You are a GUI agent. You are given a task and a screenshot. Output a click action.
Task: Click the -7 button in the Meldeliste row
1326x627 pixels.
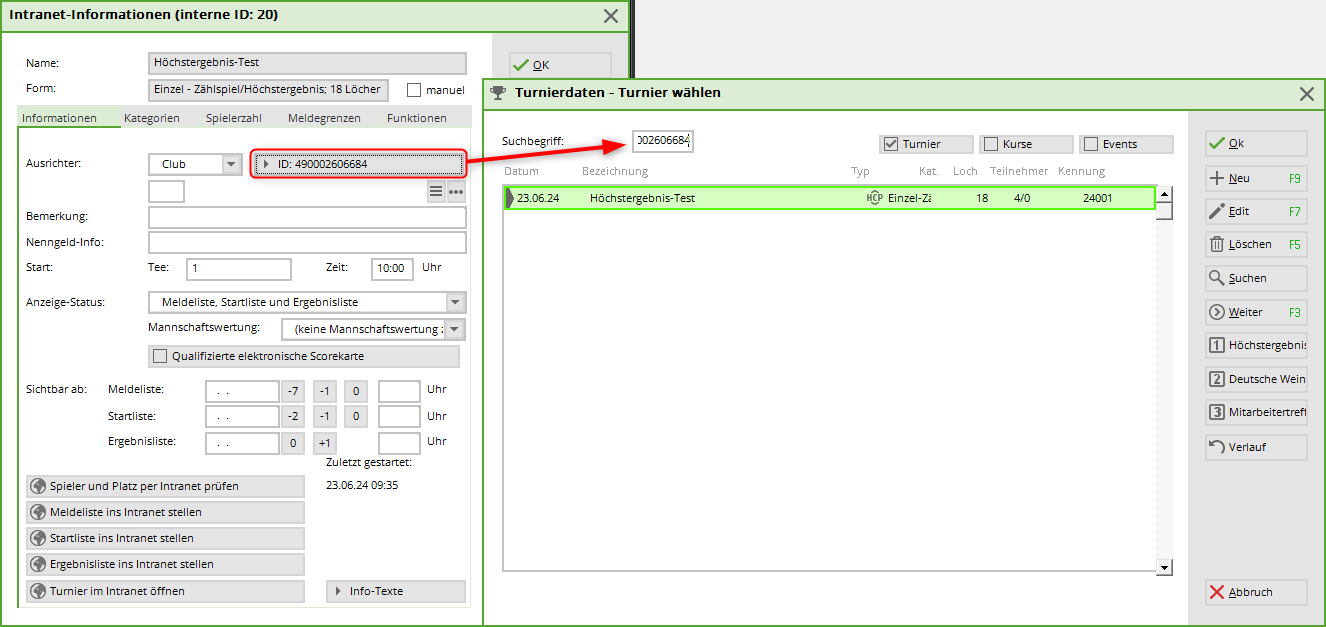pyautogui.click(x=292, y=390)
